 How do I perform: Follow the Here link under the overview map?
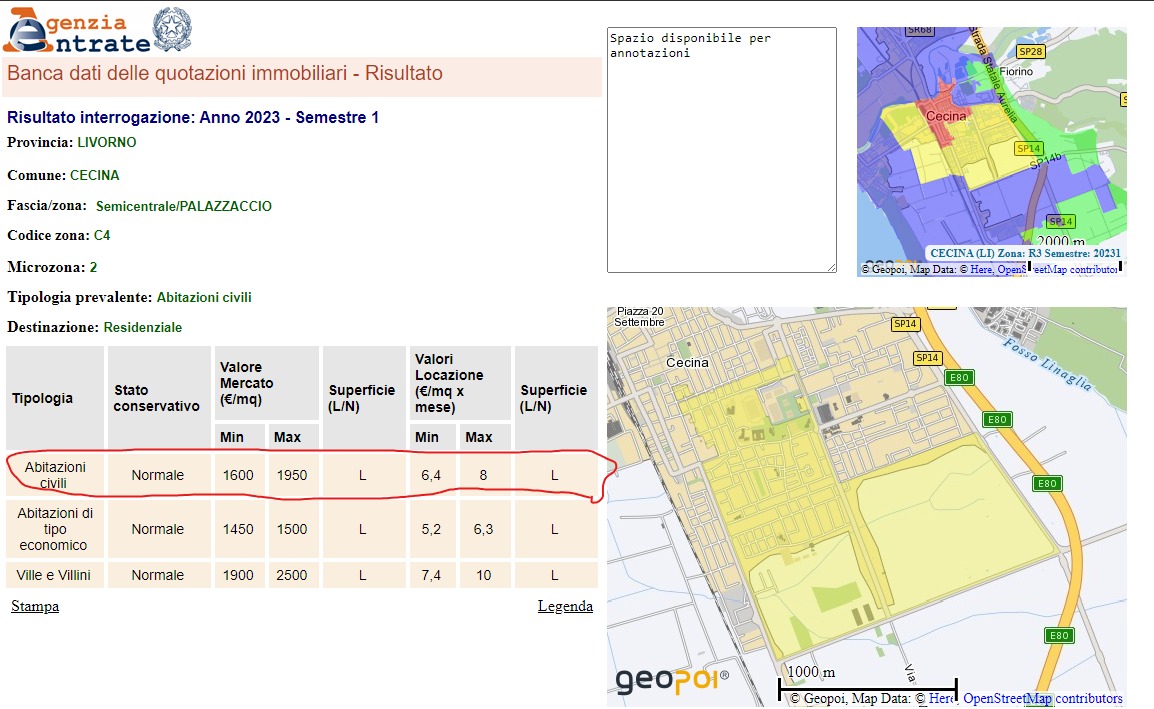981,269
